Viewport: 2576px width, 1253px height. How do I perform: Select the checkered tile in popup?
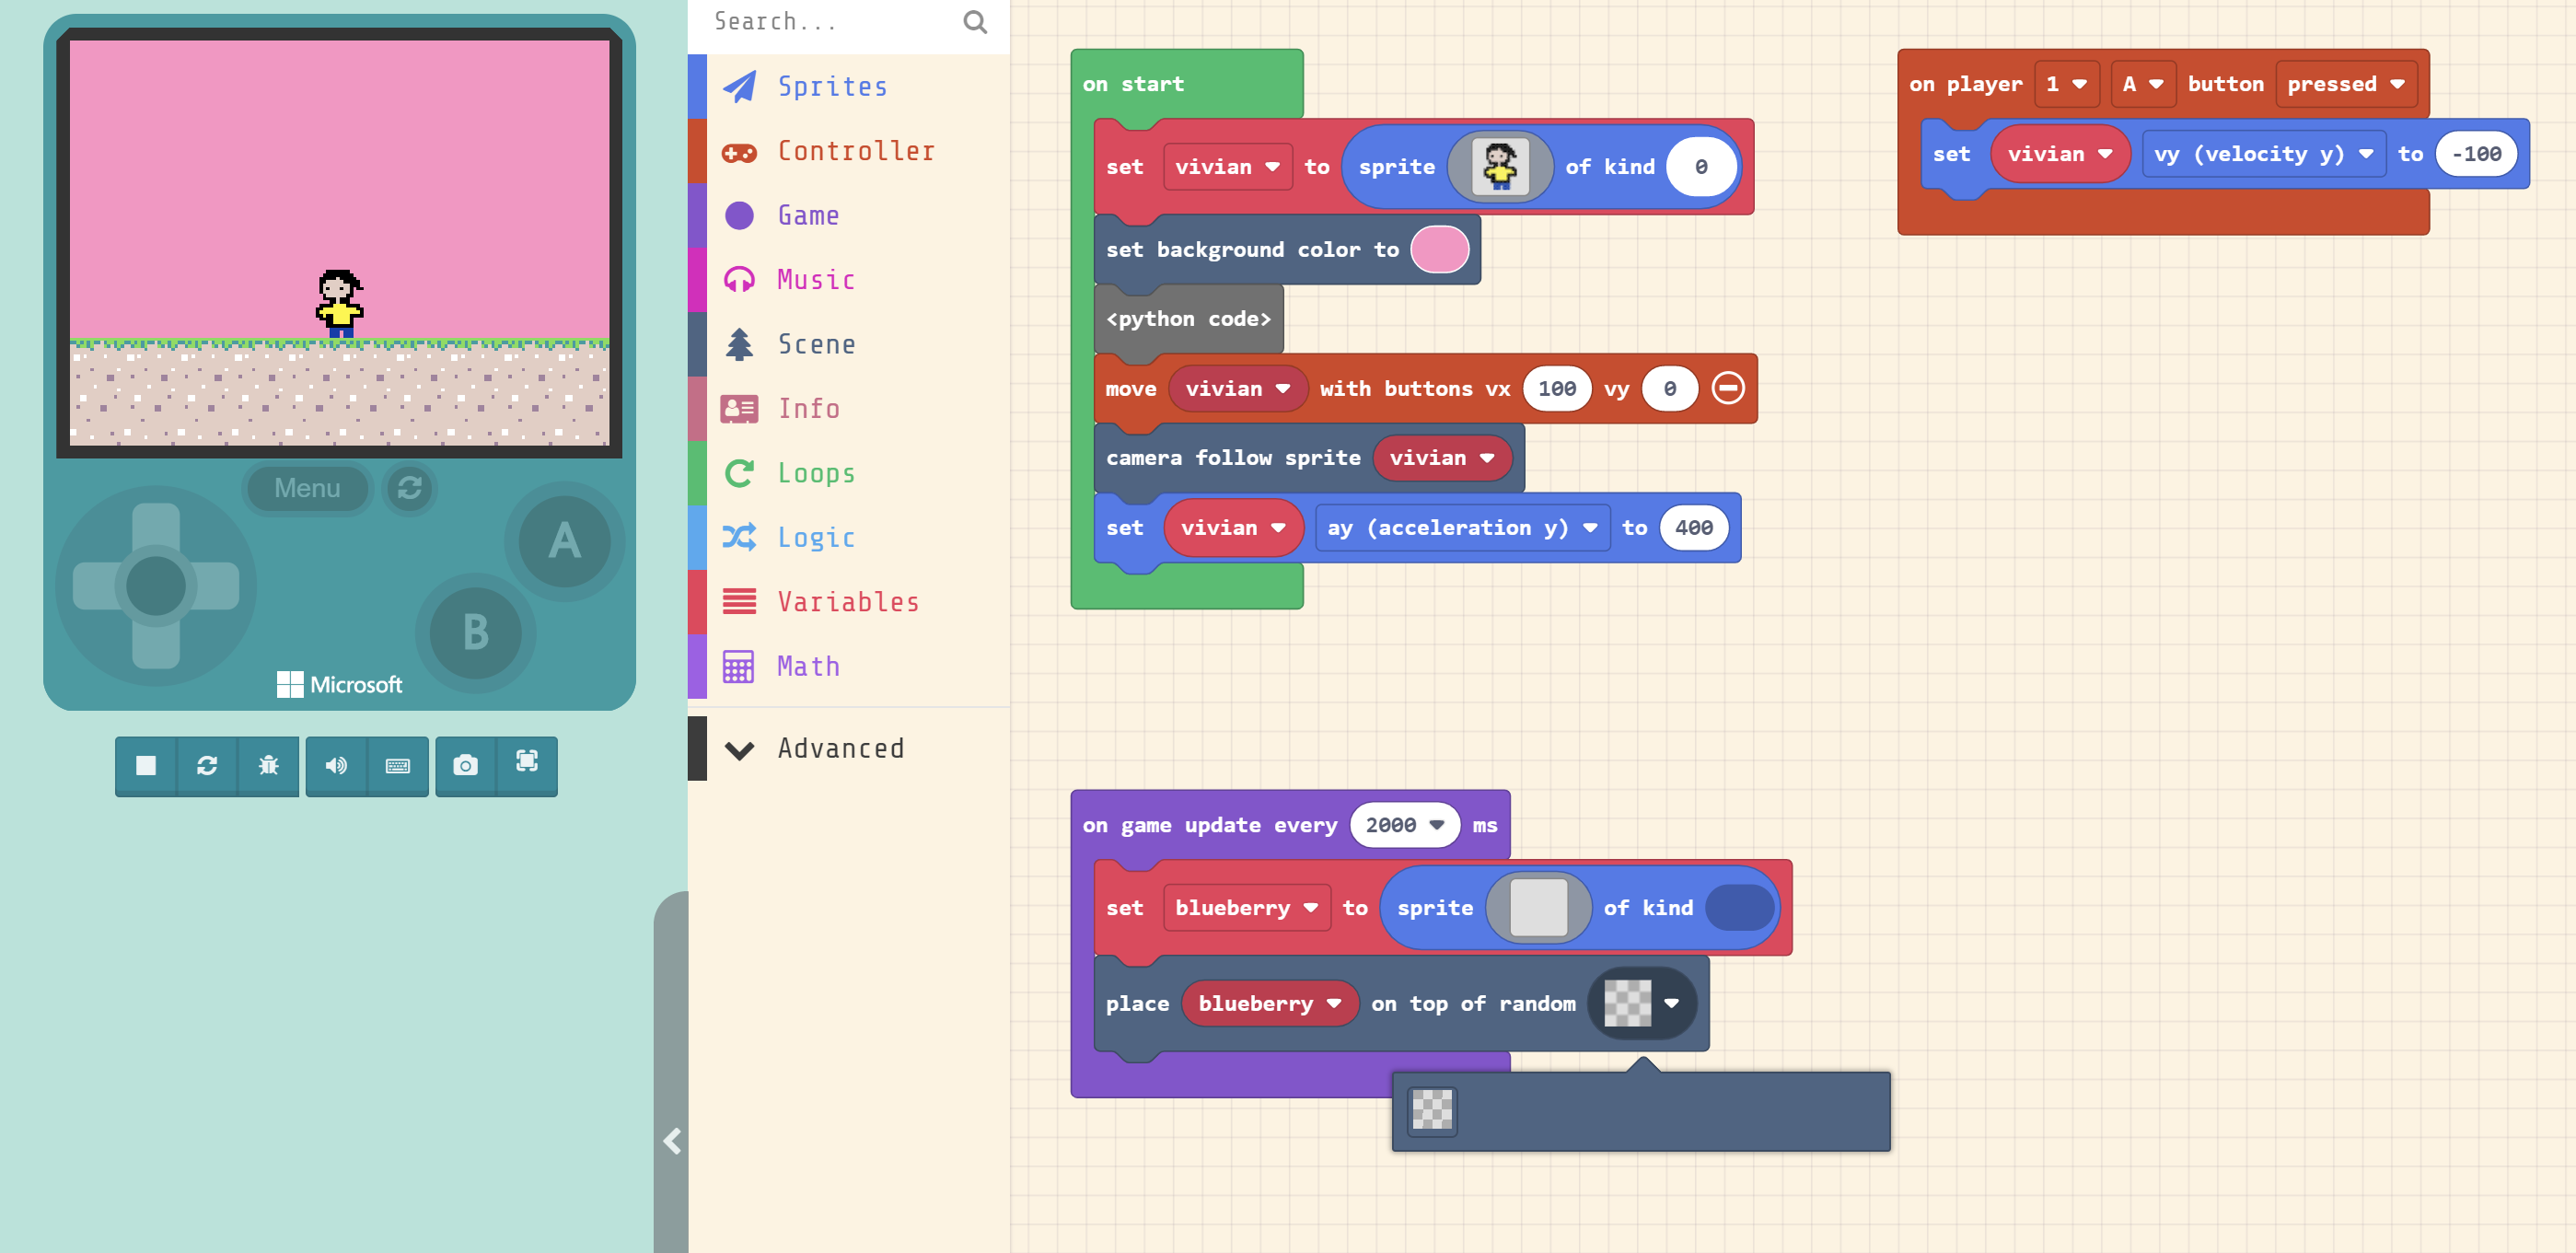1431,1110
